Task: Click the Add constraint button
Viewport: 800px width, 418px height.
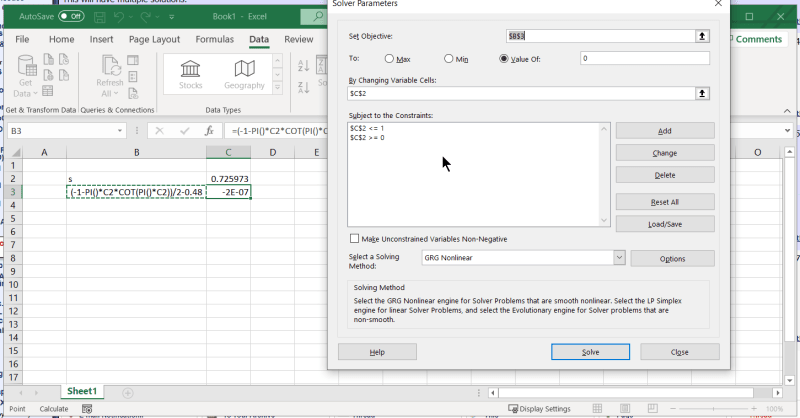Action: [665, 131]
